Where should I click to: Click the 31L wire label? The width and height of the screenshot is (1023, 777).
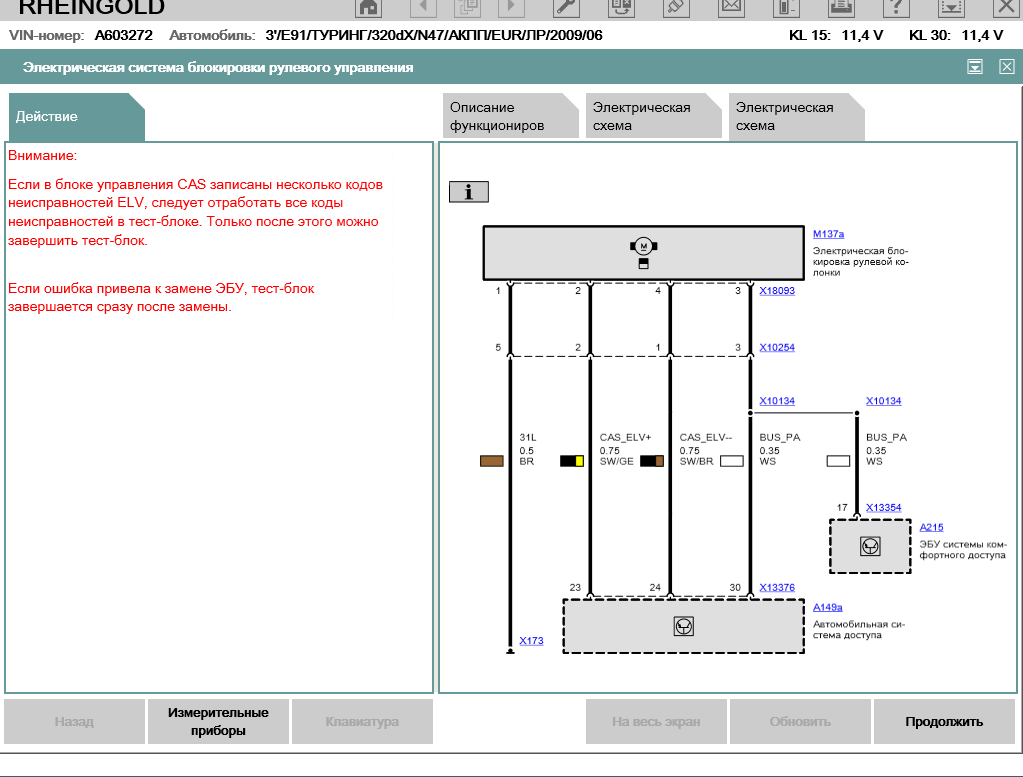528,437
